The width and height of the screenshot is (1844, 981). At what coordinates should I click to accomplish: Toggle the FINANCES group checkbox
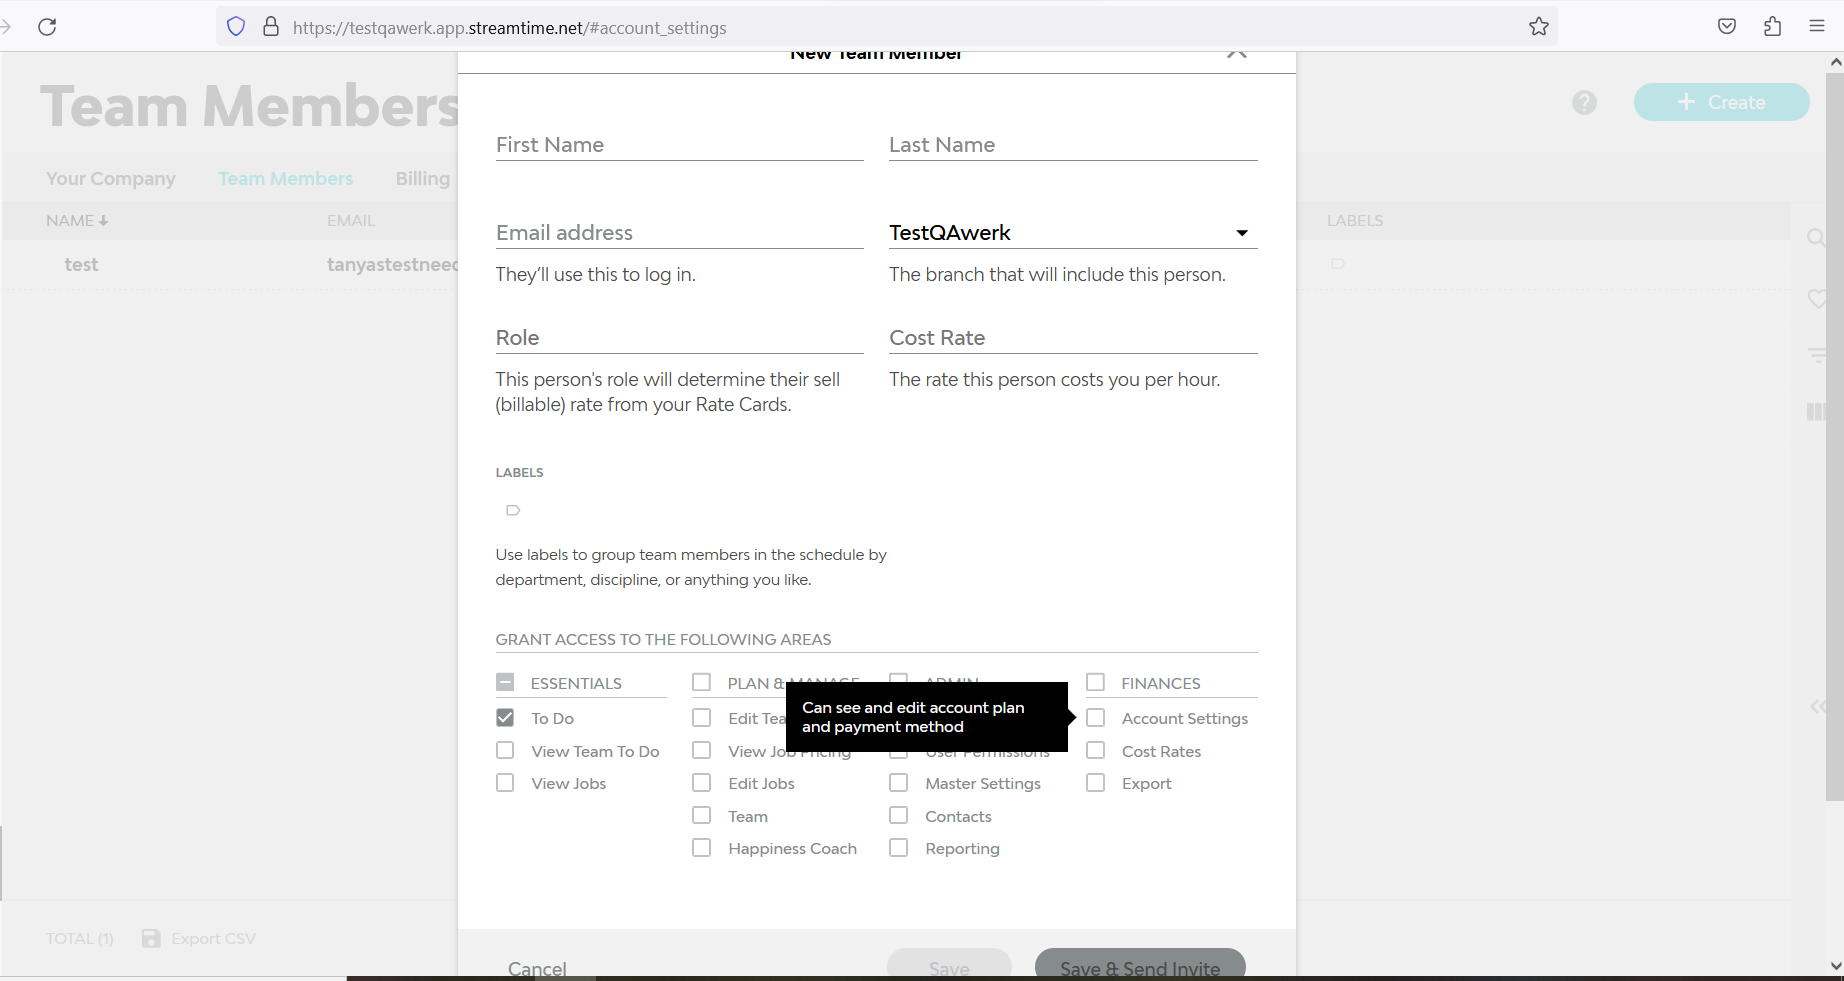click(x=1096, y=683)
